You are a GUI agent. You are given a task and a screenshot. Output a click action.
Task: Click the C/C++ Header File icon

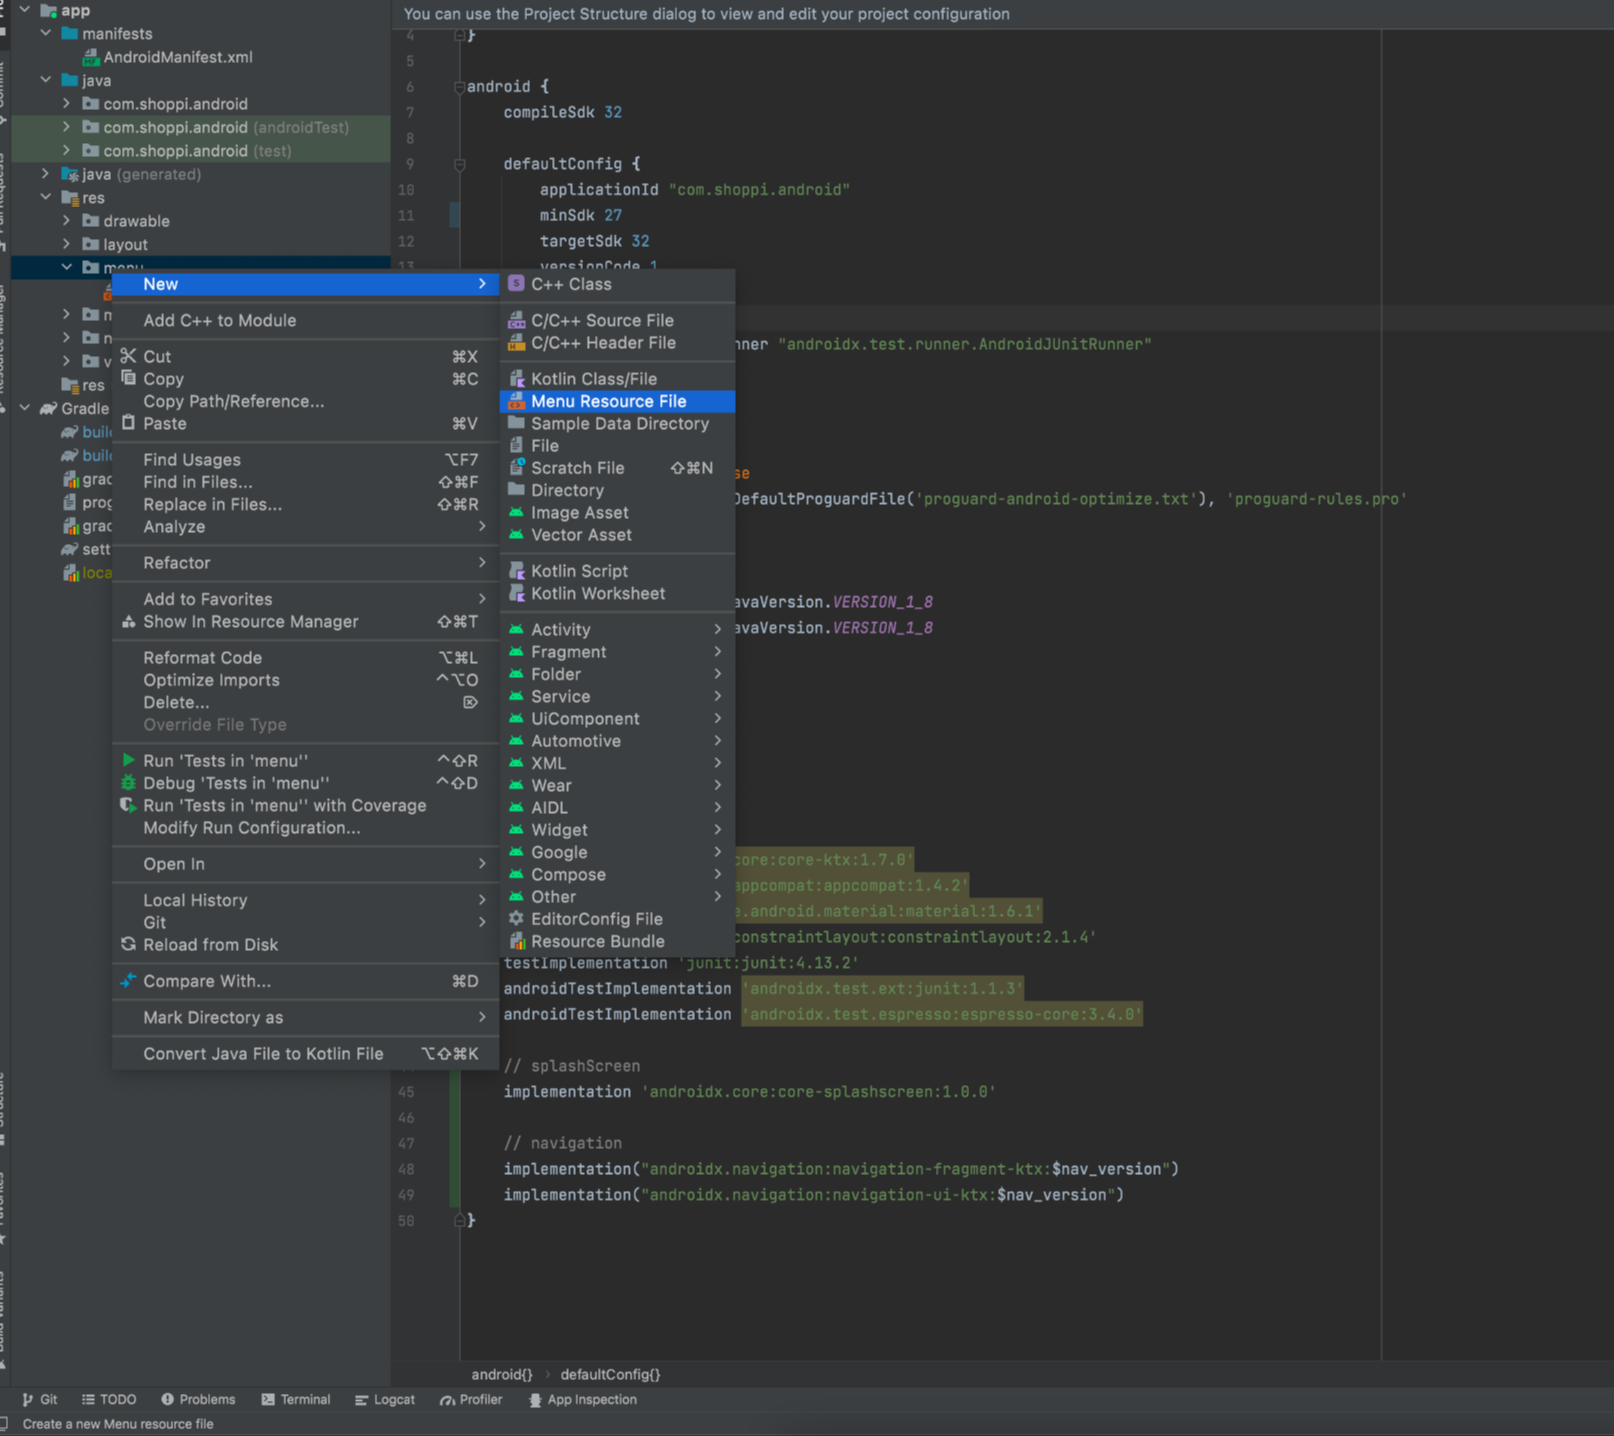coord(516,343)
